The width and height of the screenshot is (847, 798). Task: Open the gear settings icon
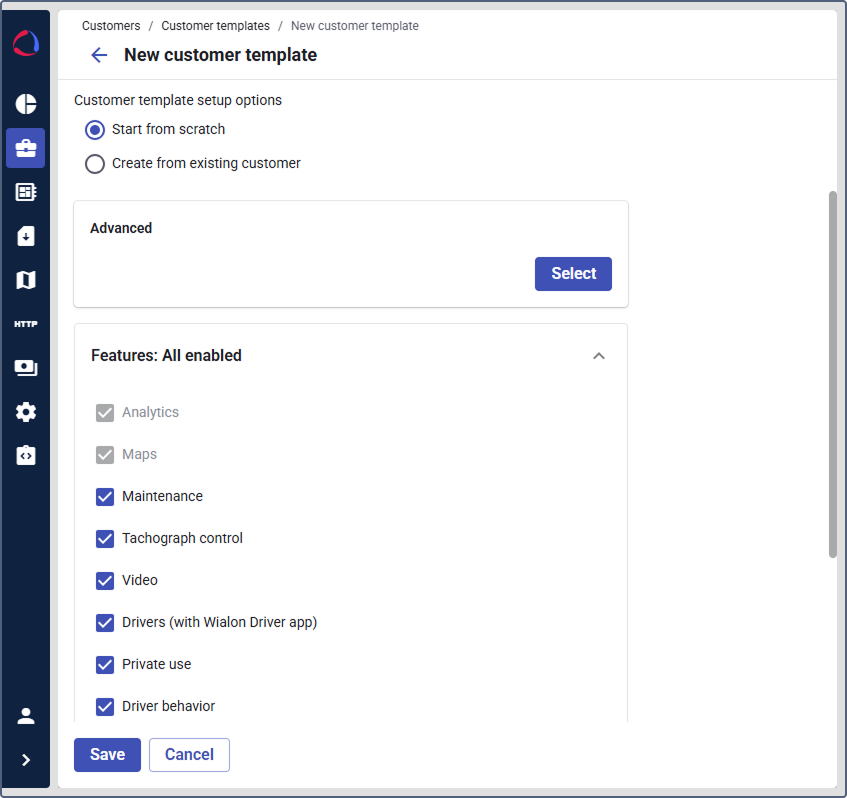(26, 412)
